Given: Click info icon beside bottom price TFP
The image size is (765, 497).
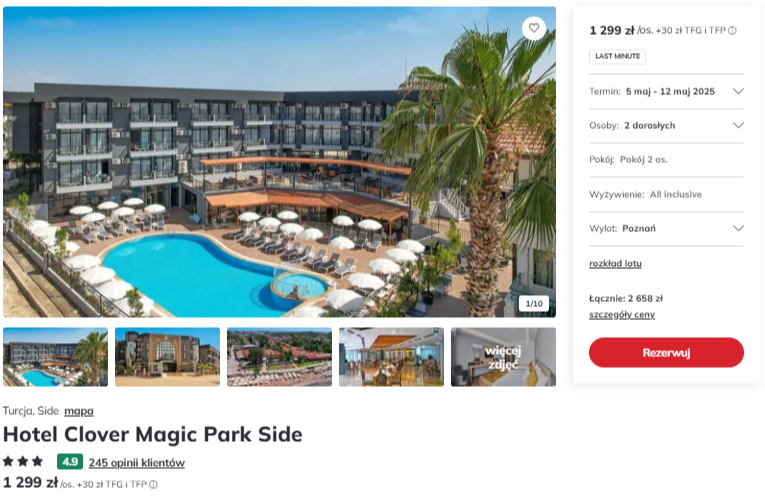Looking at the screenshot, I should [x=153, y=484].
